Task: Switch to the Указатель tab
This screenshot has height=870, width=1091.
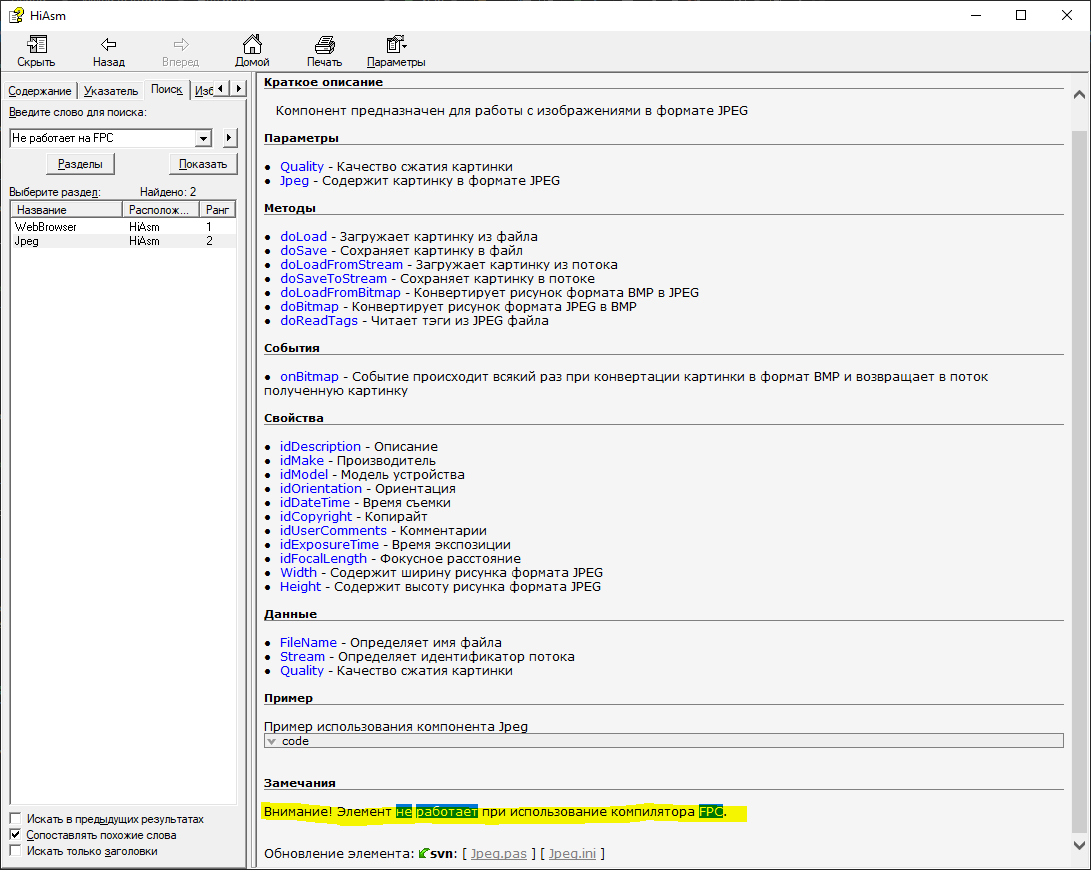Action: 111,90
